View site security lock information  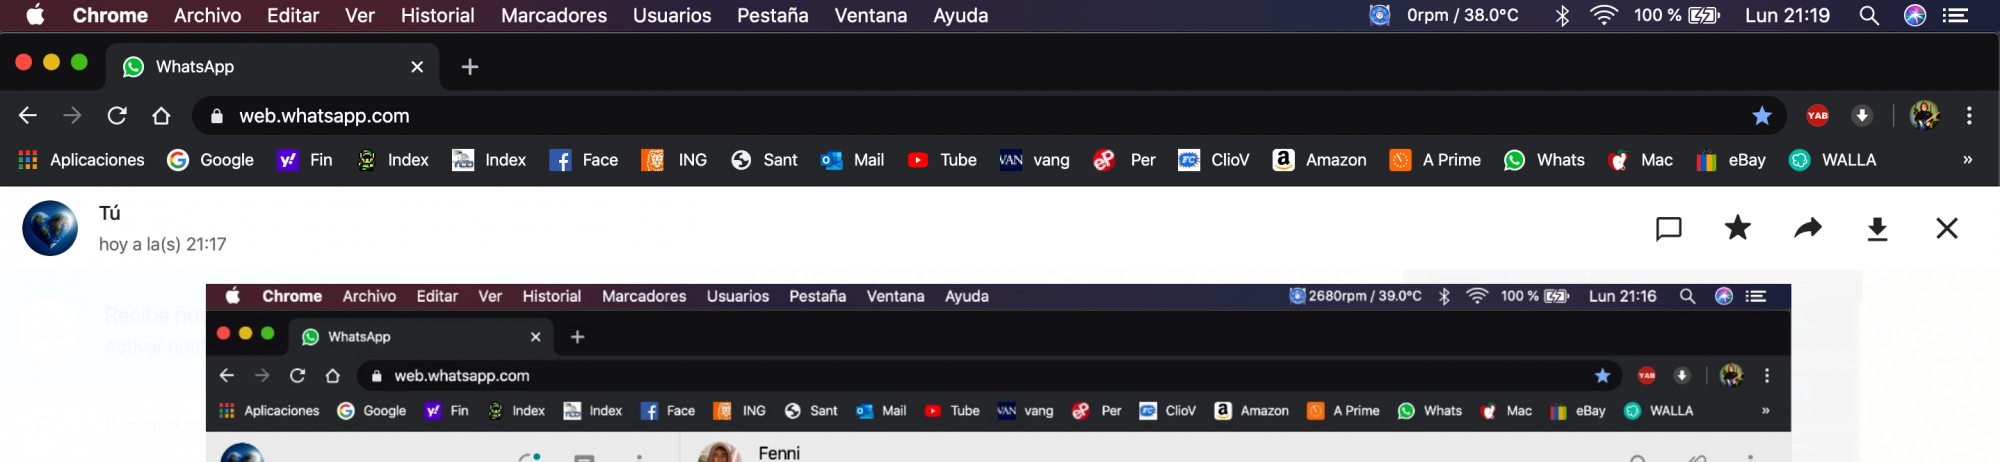tap(216, 116)
